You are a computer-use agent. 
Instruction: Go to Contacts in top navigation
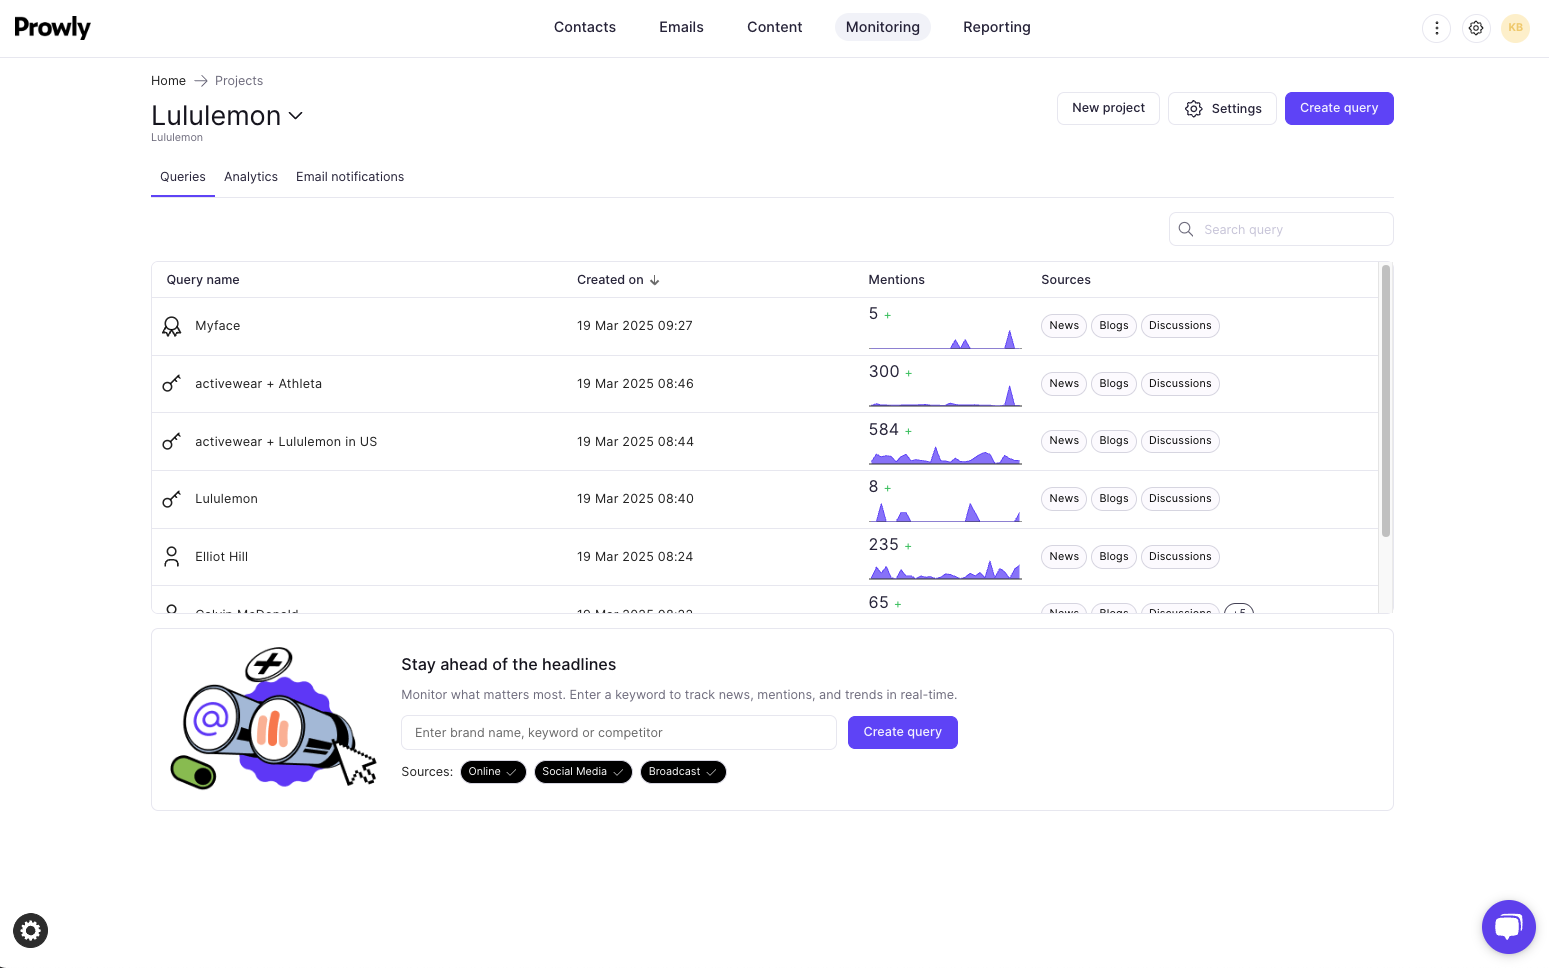[x=585, y=27]
